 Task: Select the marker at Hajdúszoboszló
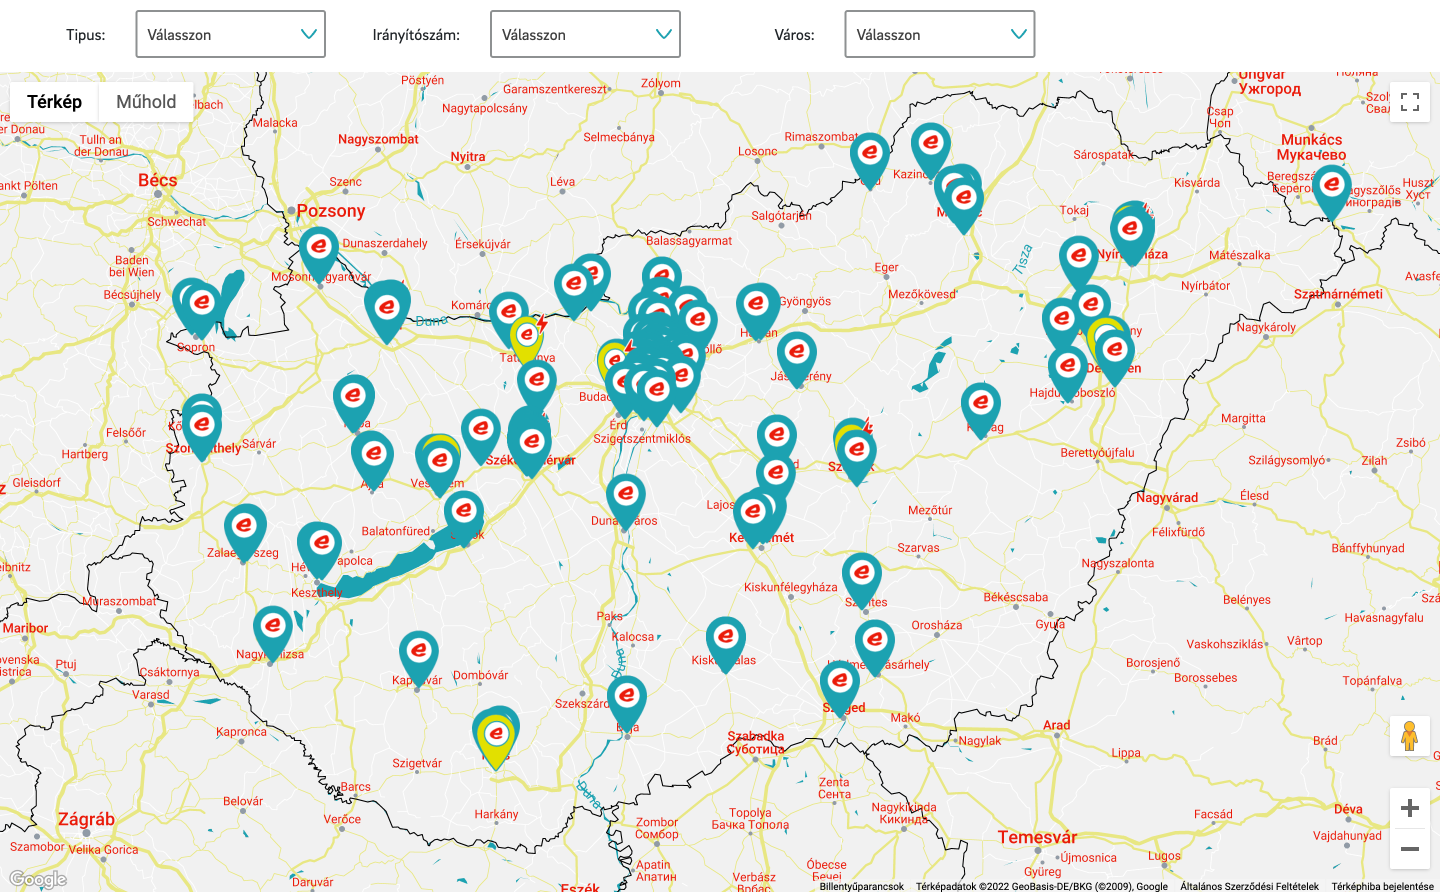(x=1067, y=374)
